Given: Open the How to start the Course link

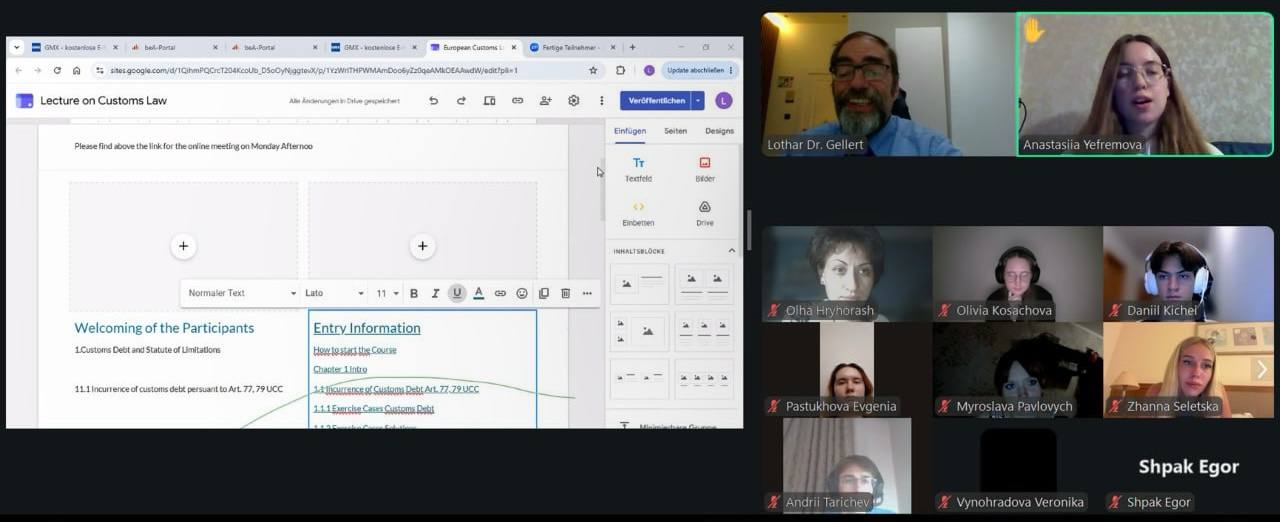Looking at the screenshot, I should [x=355, y=350].
